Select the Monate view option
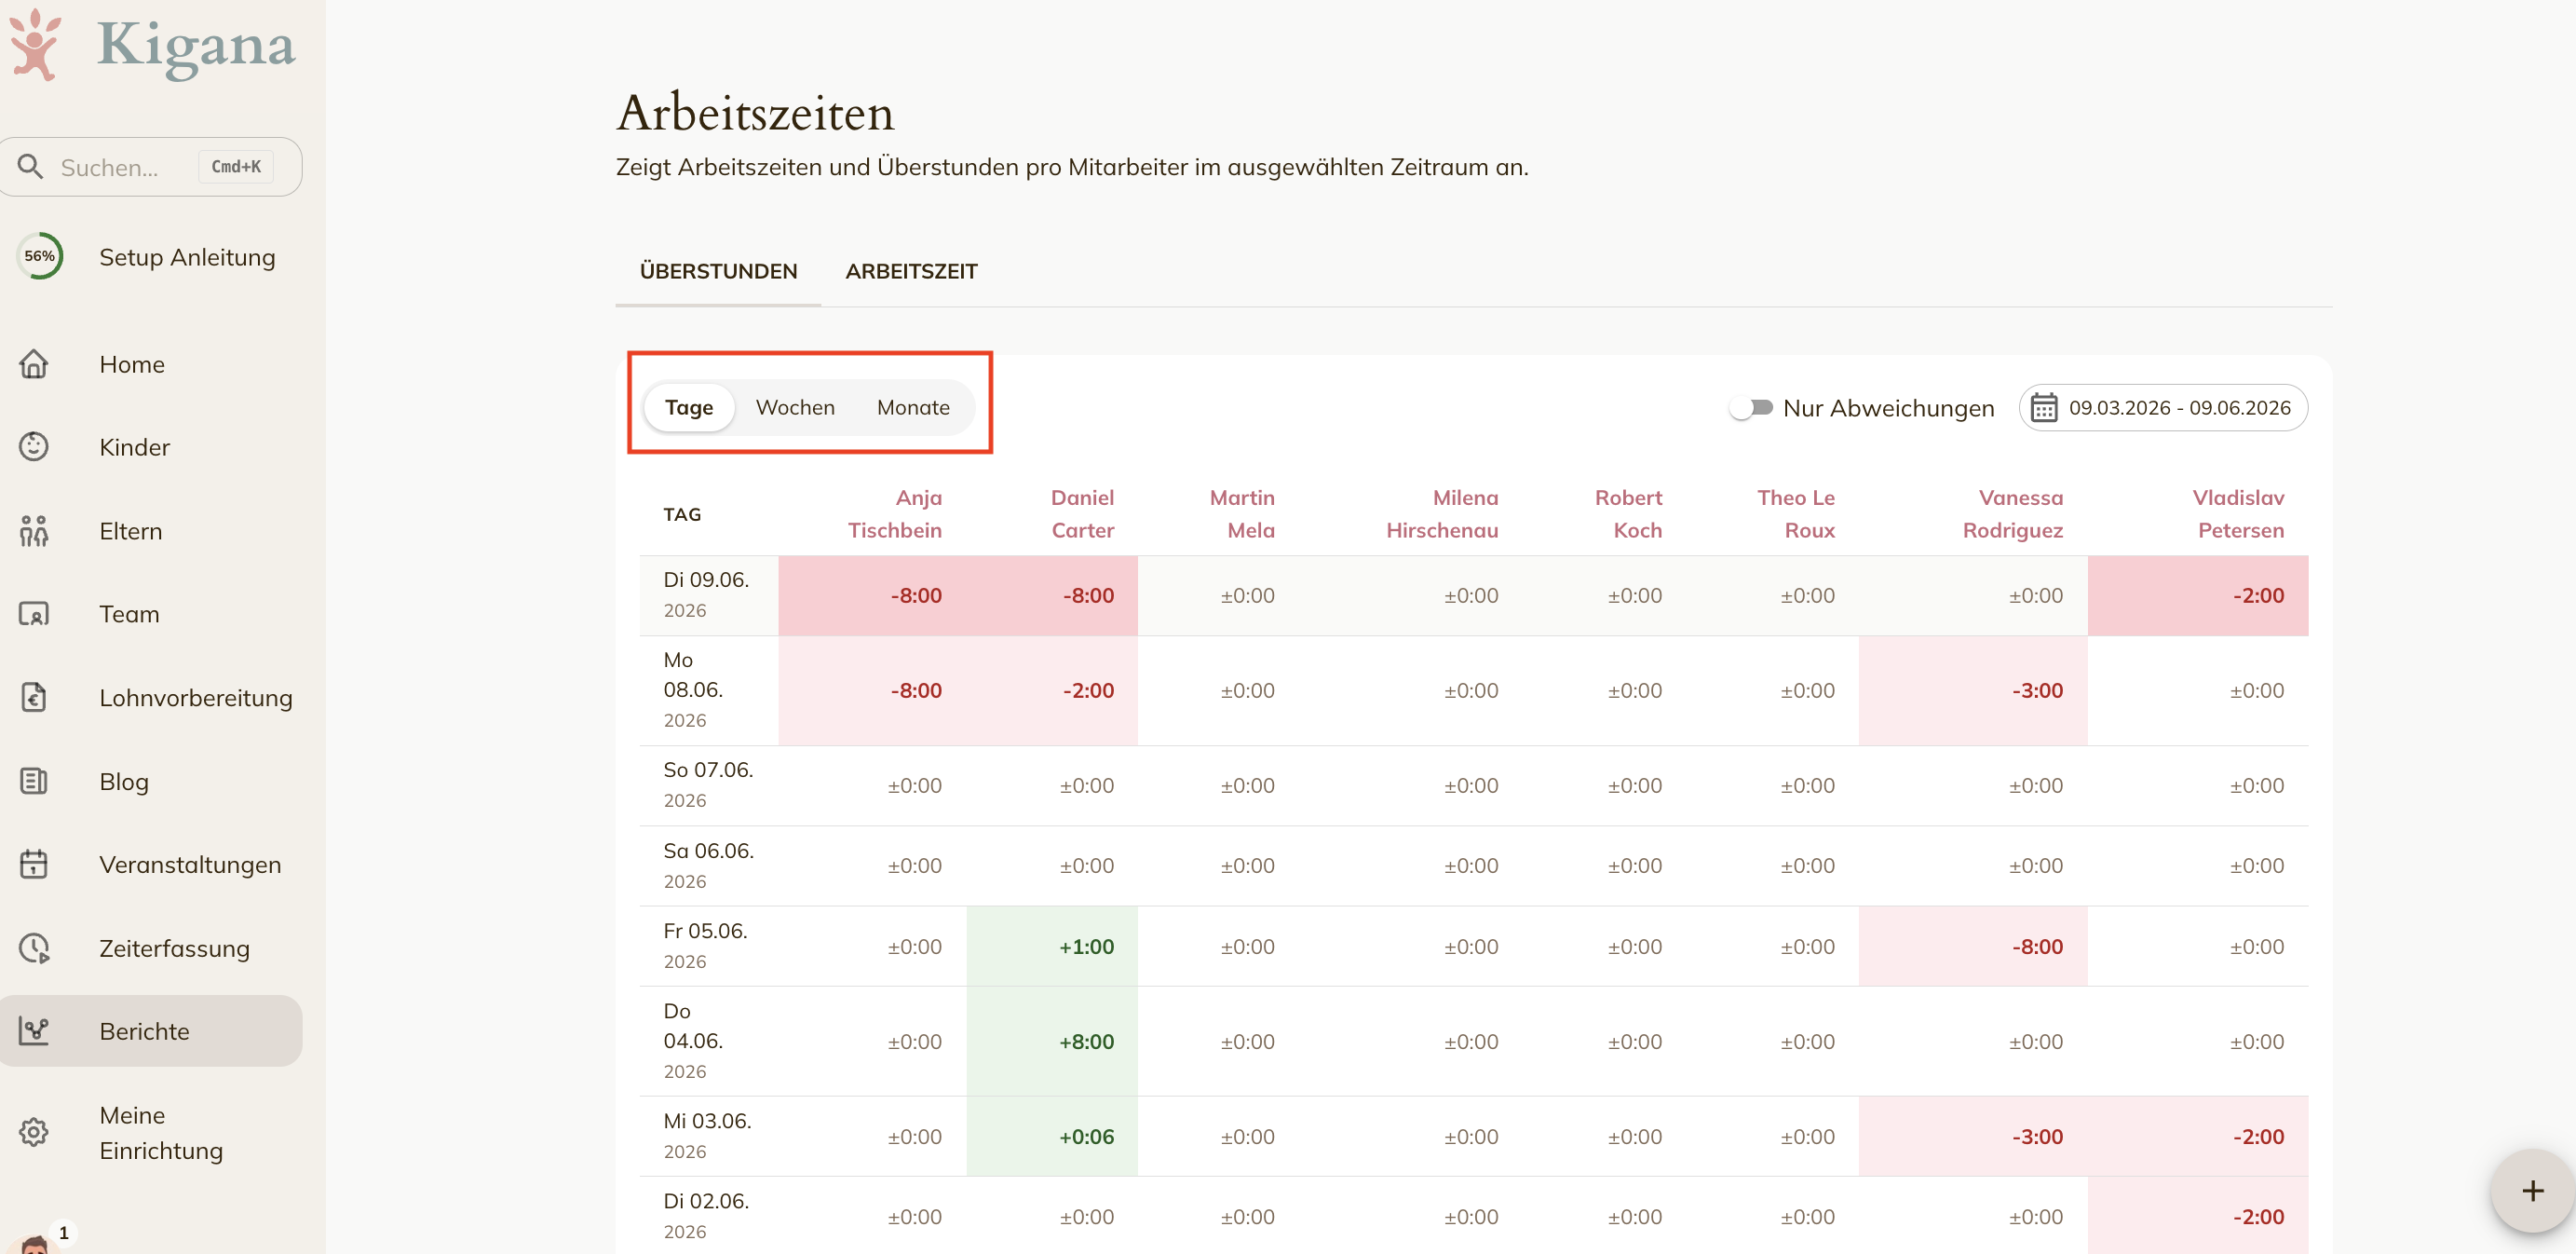The image size is (2576, 1254). [913, 407]
